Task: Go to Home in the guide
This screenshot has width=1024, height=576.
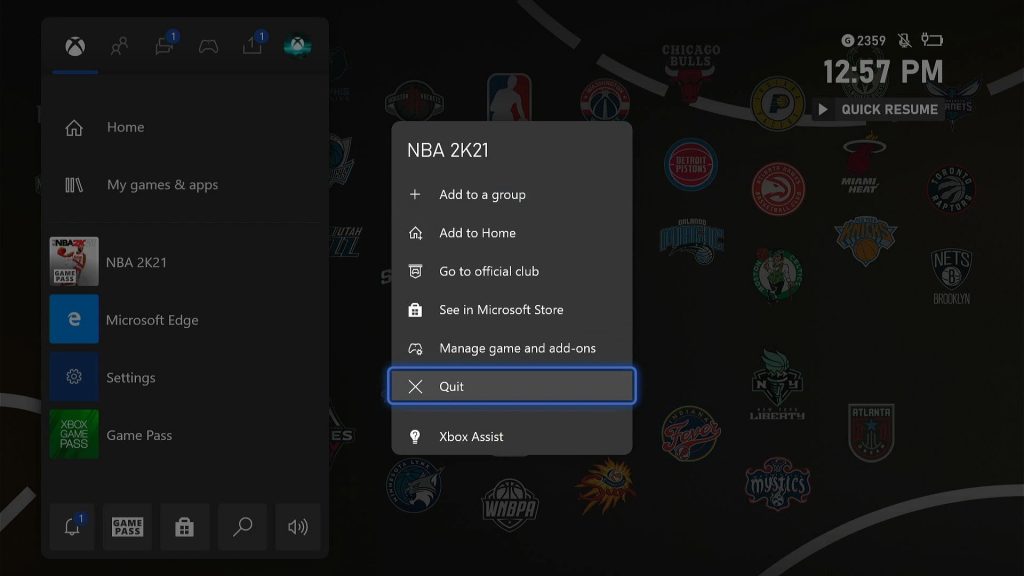Action: 185,127
